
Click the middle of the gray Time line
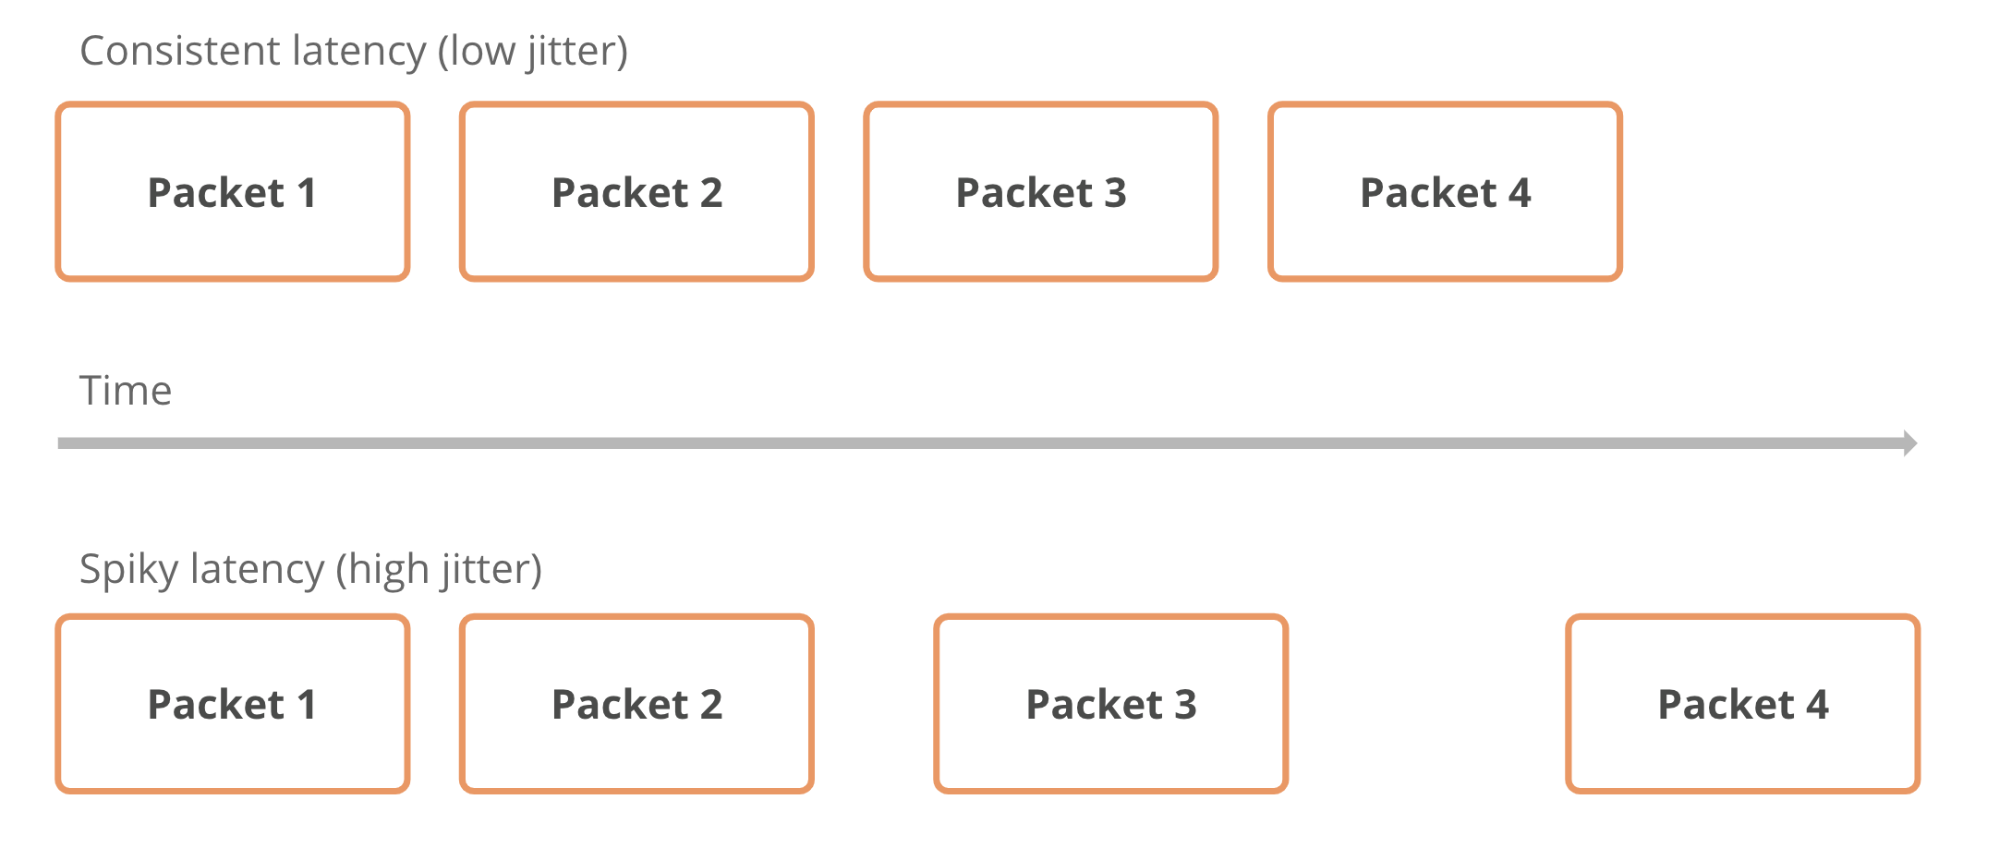(x=985, y=443)
